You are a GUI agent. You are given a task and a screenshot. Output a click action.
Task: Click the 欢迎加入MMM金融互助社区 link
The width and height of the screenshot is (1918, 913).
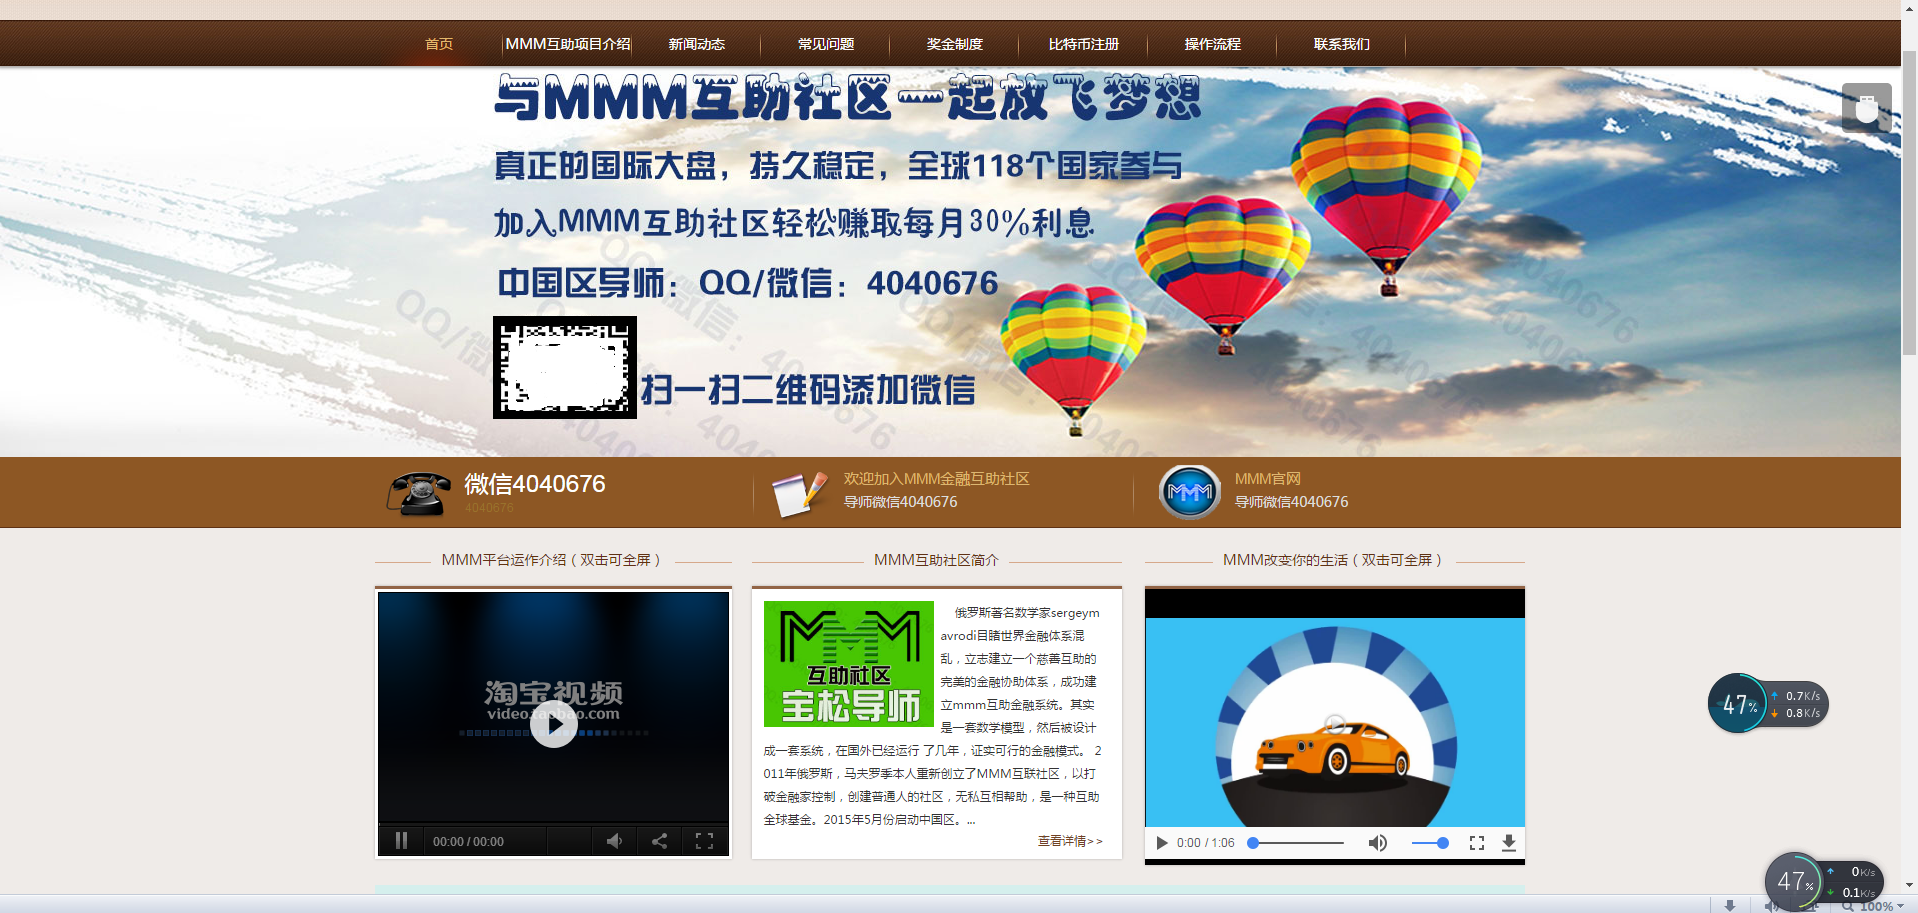click(x=936, y=479)
